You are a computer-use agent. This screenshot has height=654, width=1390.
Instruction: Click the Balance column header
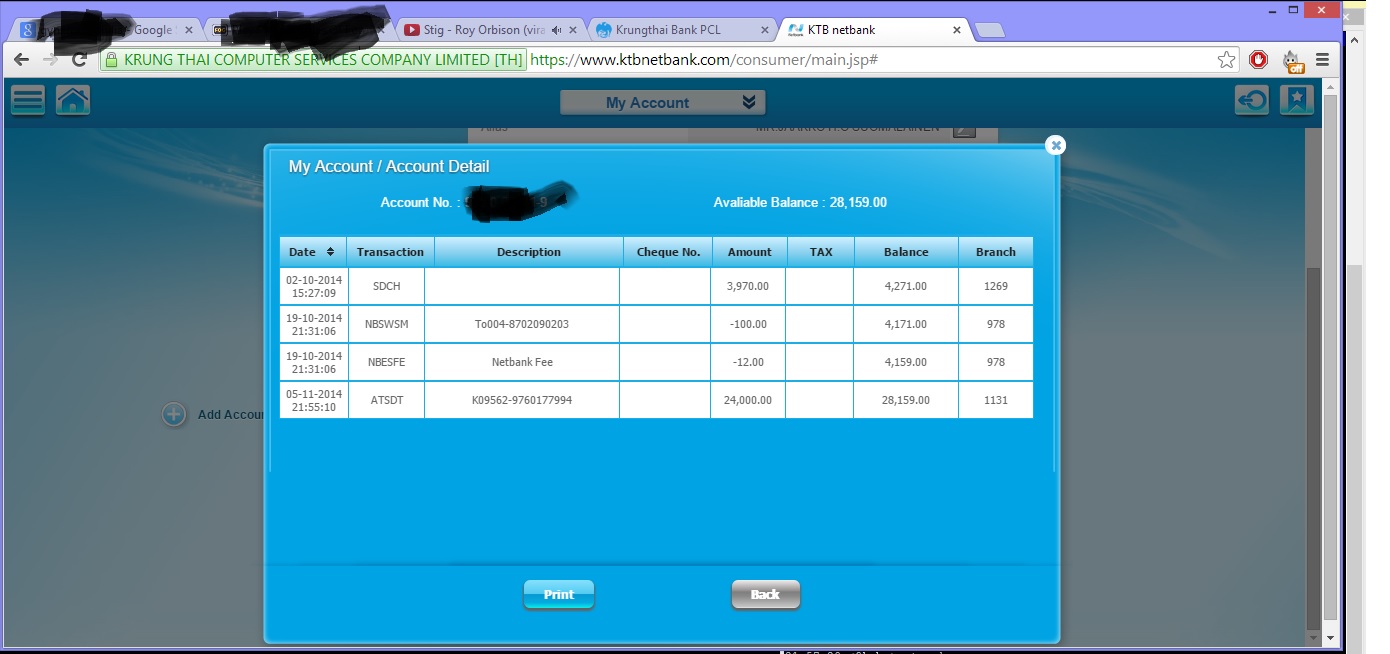coord(906,252)
